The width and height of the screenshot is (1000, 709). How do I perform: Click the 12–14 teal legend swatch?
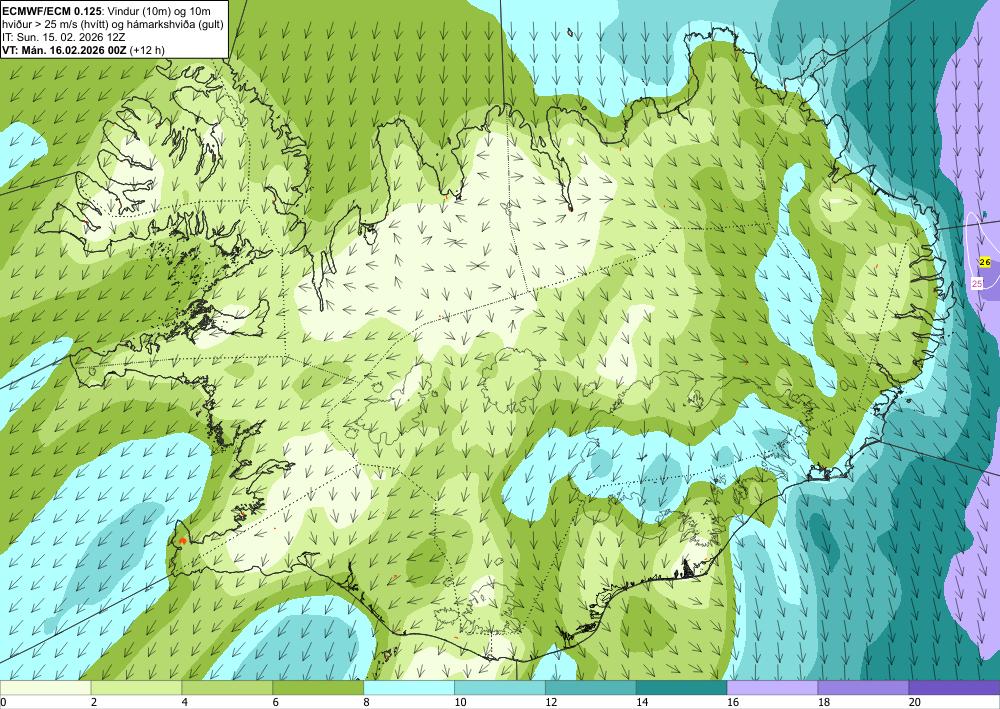point(591,688)
